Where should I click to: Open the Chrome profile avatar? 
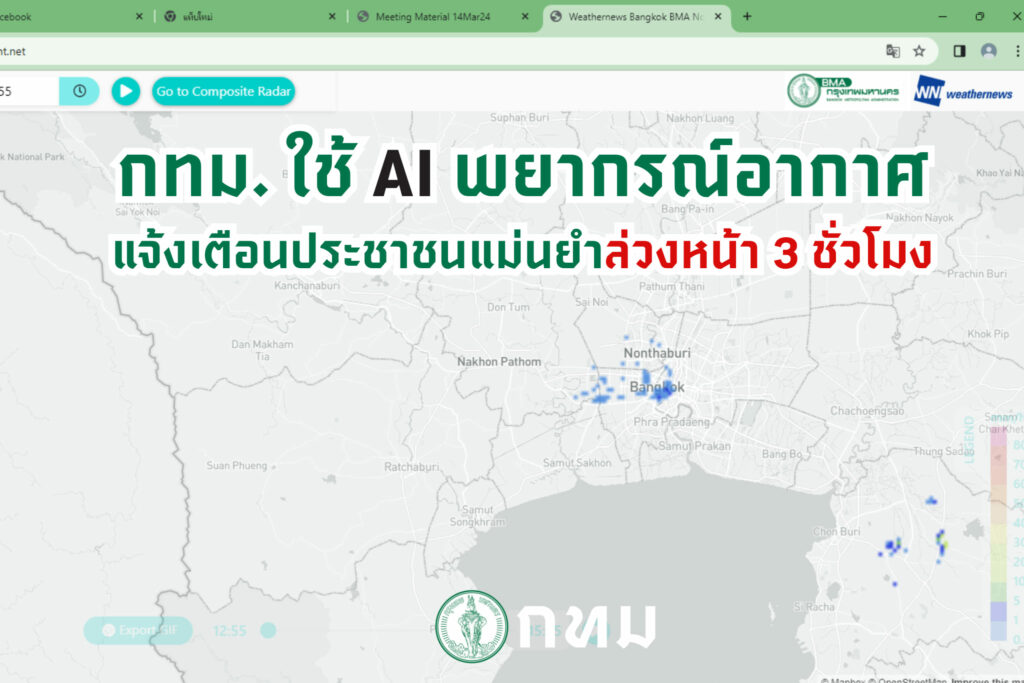coord(988,51)
